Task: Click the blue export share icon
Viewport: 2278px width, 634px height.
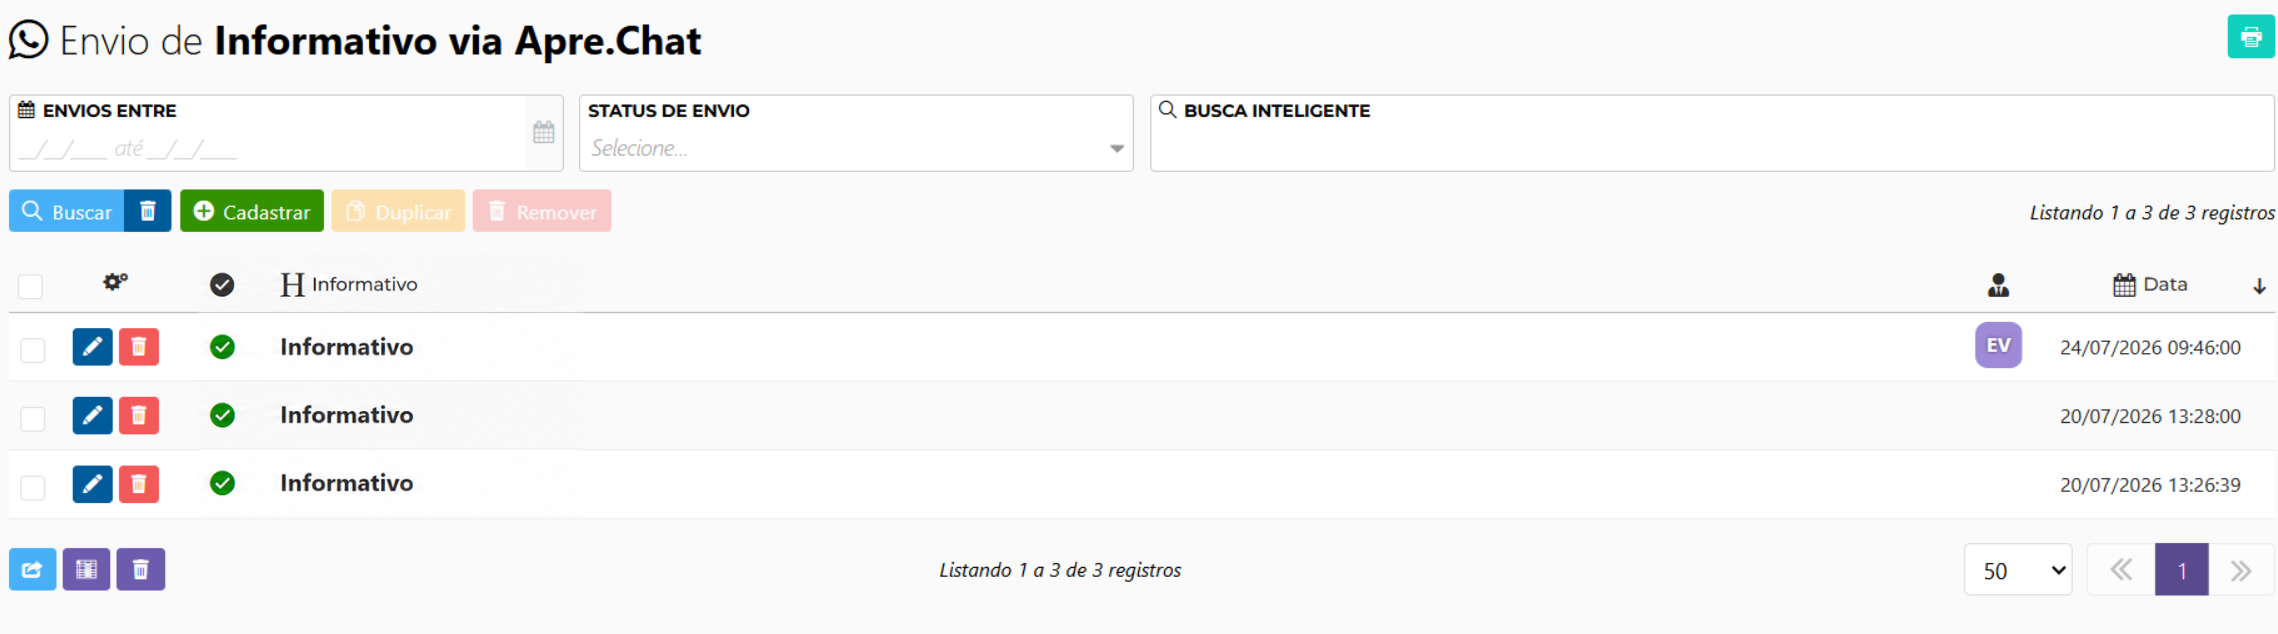Action: pyautogui.click(x=33, y=569)
